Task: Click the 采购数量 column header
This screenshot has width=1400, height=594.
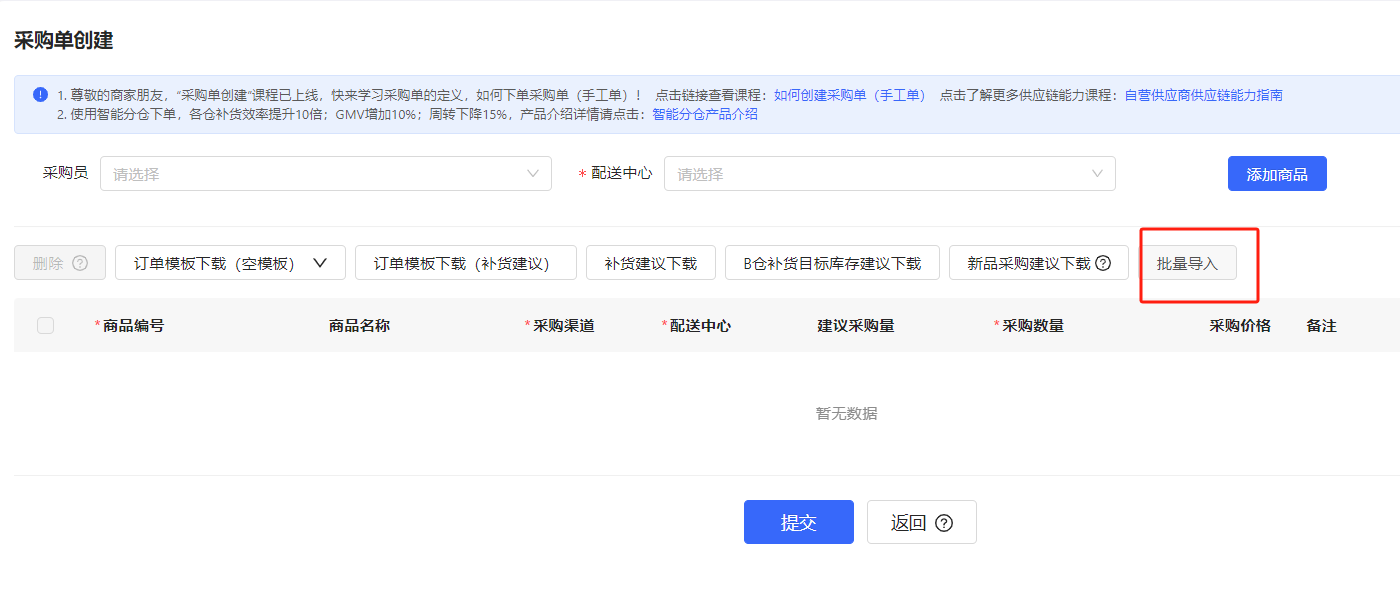Action: tap(1032, 326)
